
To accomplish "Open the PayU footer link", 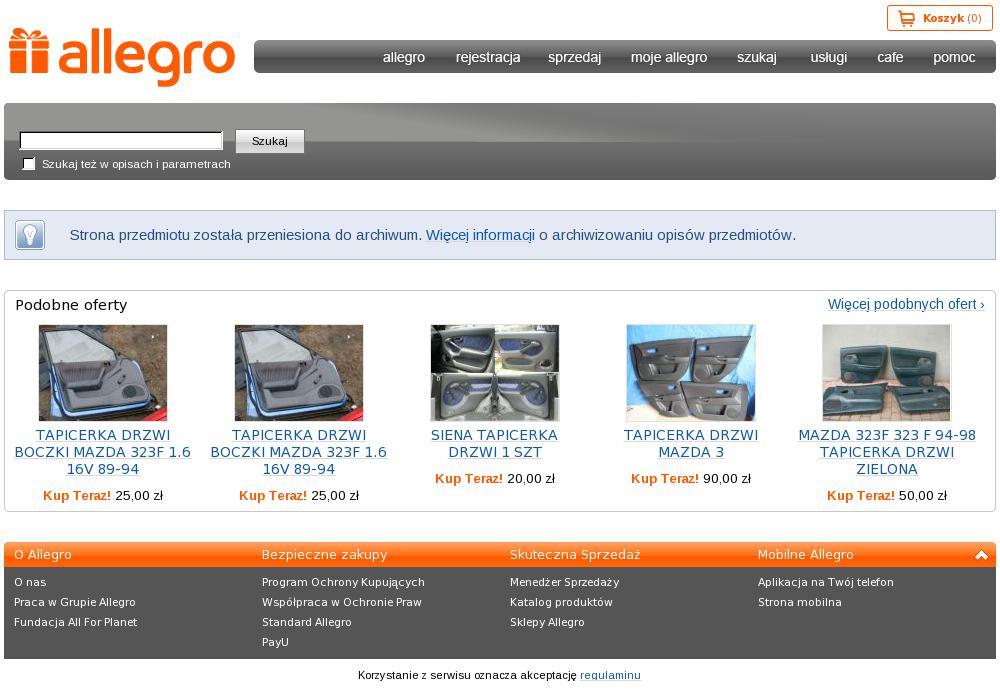I will point(275,642).
